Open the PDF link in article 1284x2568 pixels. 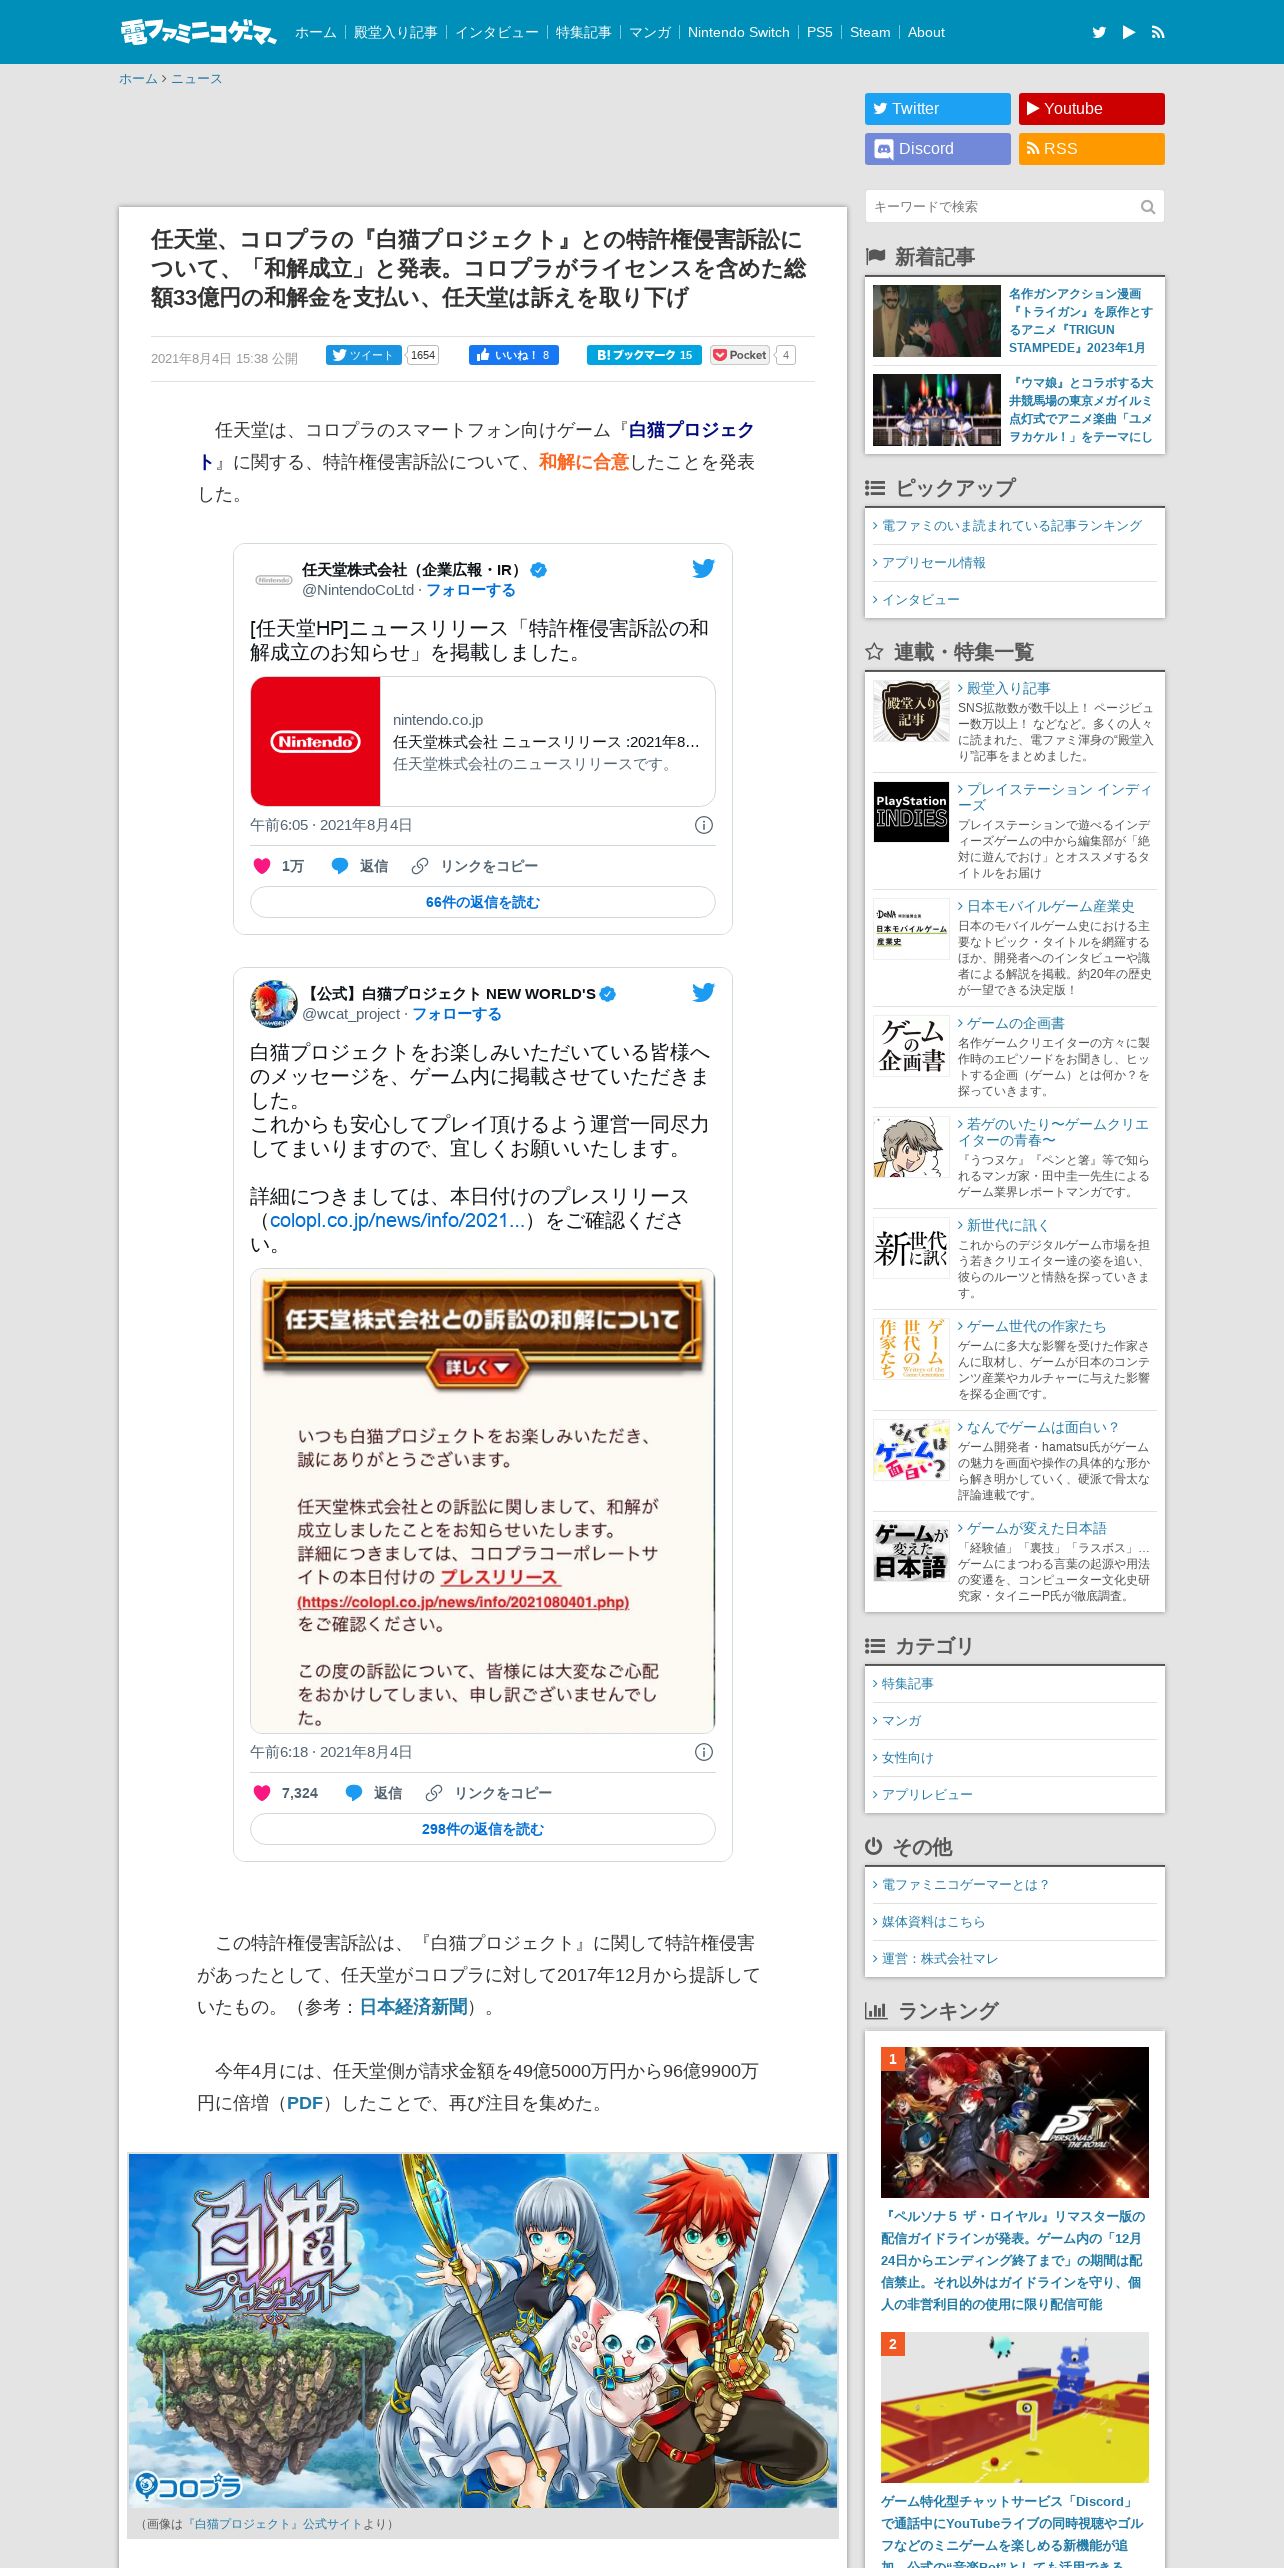coord(305,2103)
